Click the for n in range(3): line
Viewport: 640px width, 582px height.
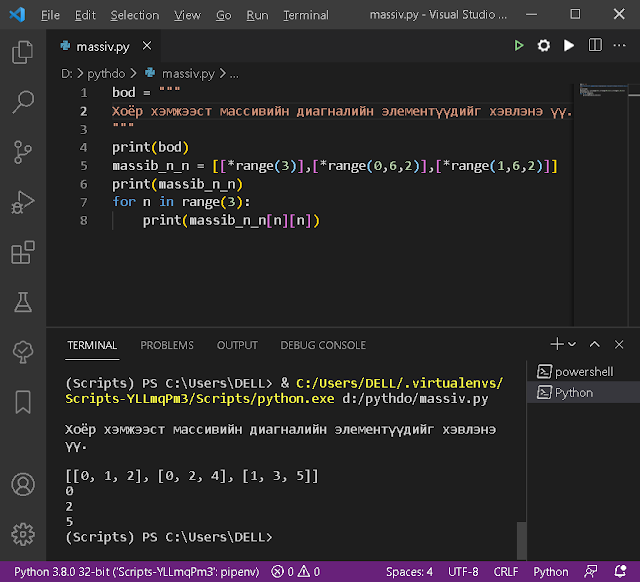pyautogui.click(x=181, y=202)
